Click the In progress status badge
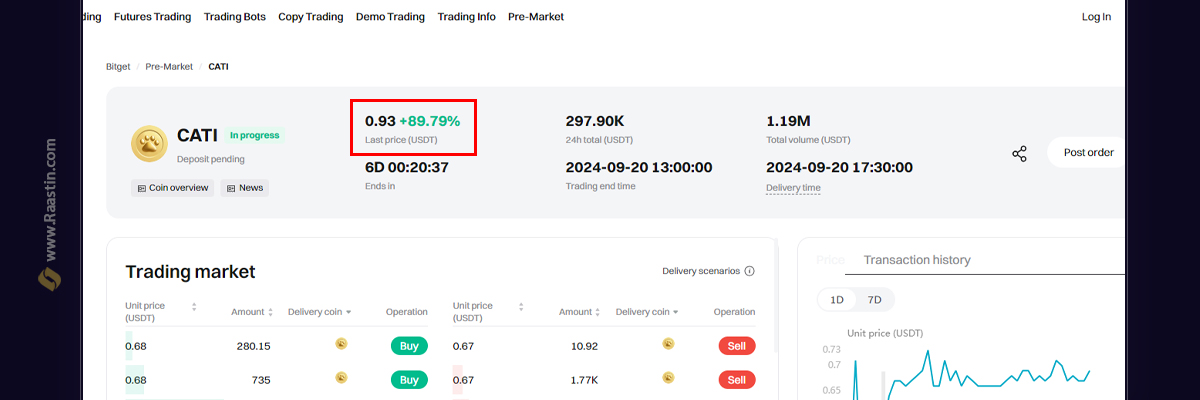The width and height of the screenshot is (1200, 400). pyautogui.click(x=255, y=135)
